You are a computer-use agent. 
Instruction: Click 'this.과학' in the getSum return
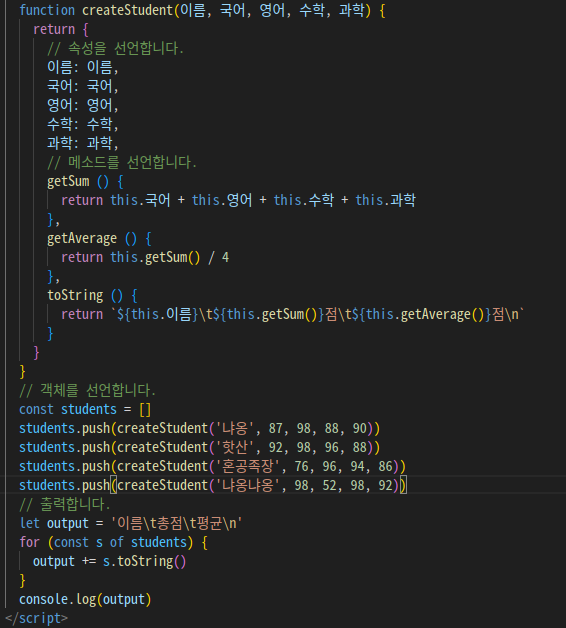386,200
